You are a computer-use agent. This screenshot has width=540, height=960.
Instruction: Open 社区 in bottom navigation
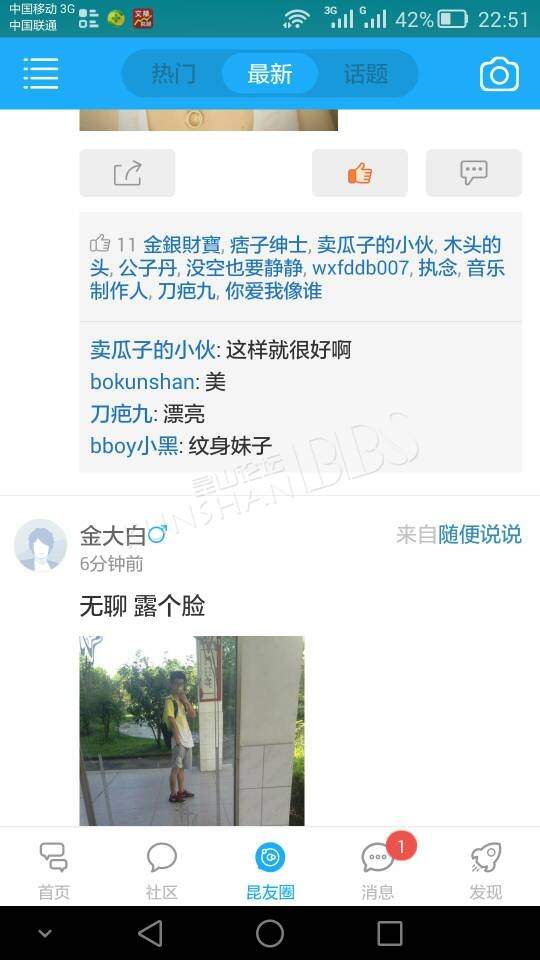162,870
